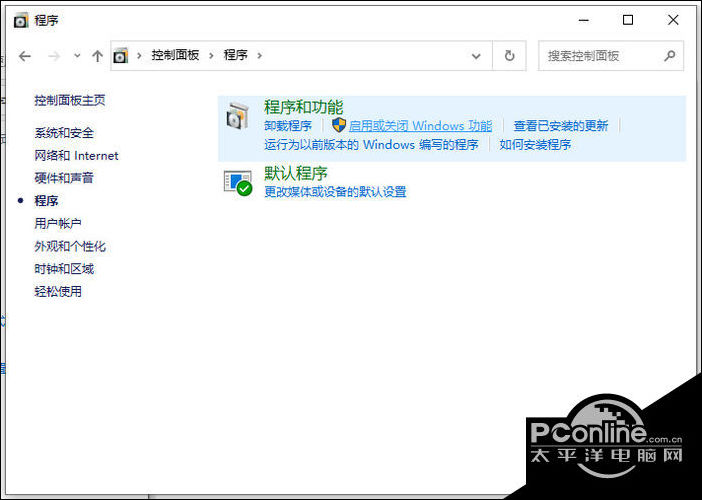Click 如何安装程序 link
The height and width of the screenshot is (500, 702).
535,145
